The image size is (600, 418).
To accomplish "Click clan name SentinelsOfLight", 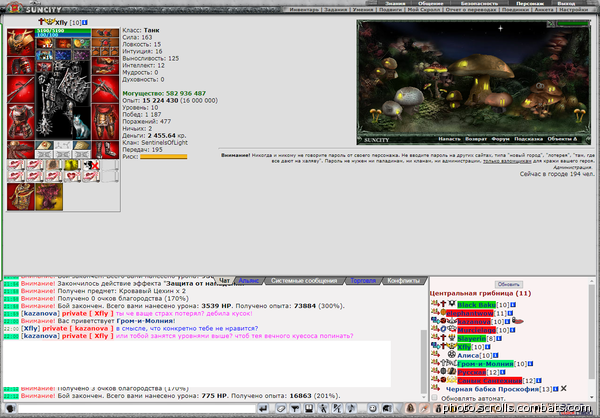I will coord(164,142).
